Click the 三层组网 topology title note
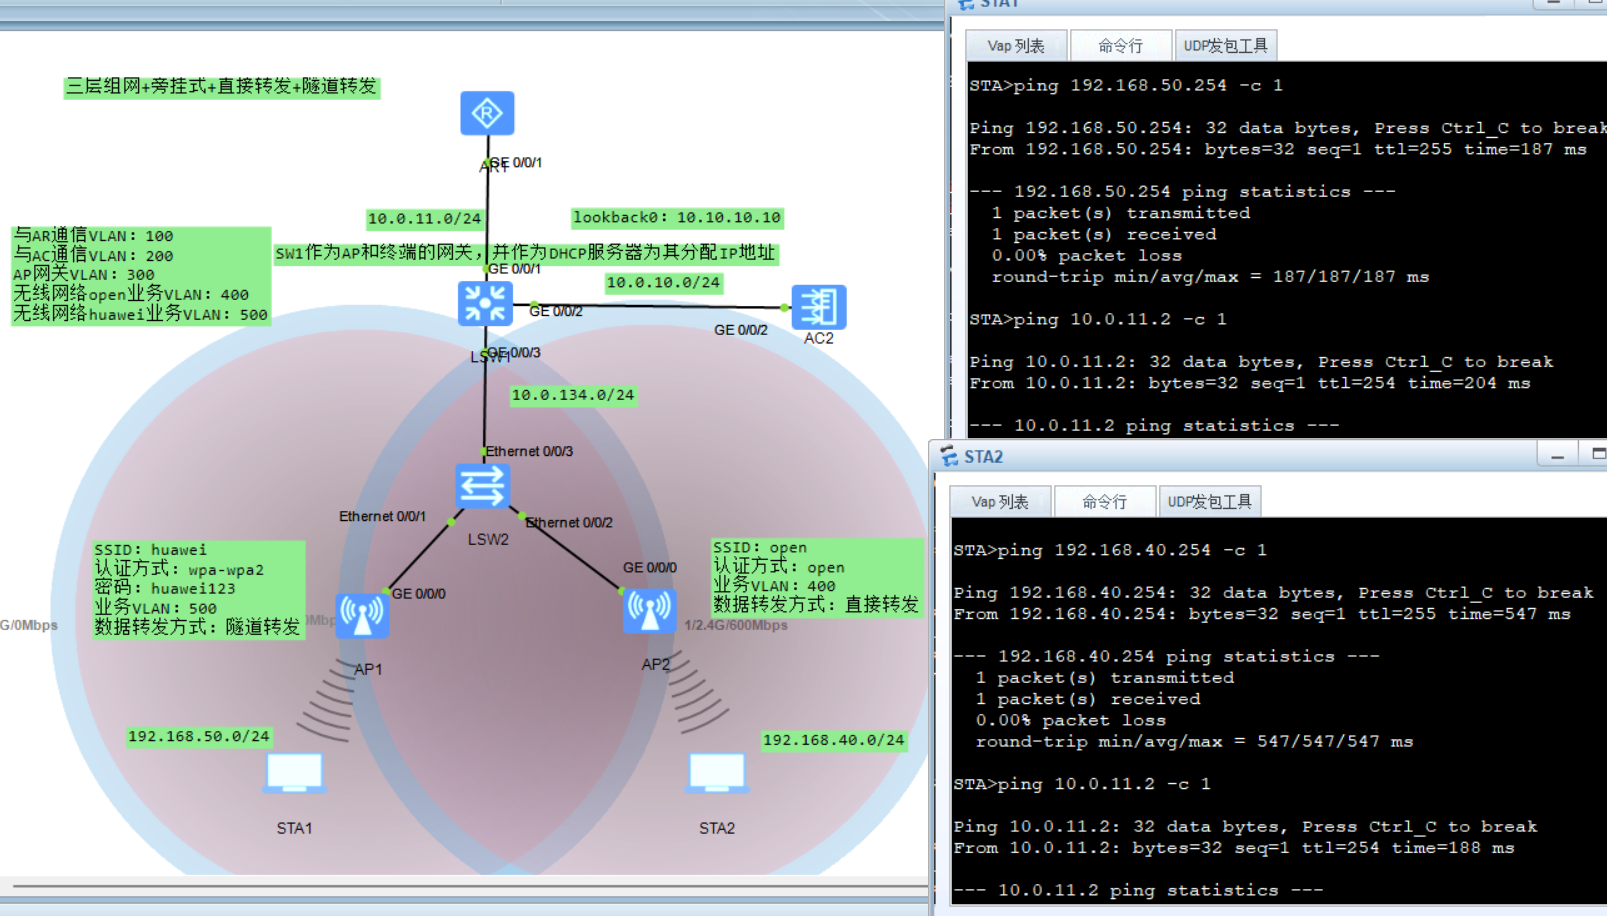 (222, 87)
